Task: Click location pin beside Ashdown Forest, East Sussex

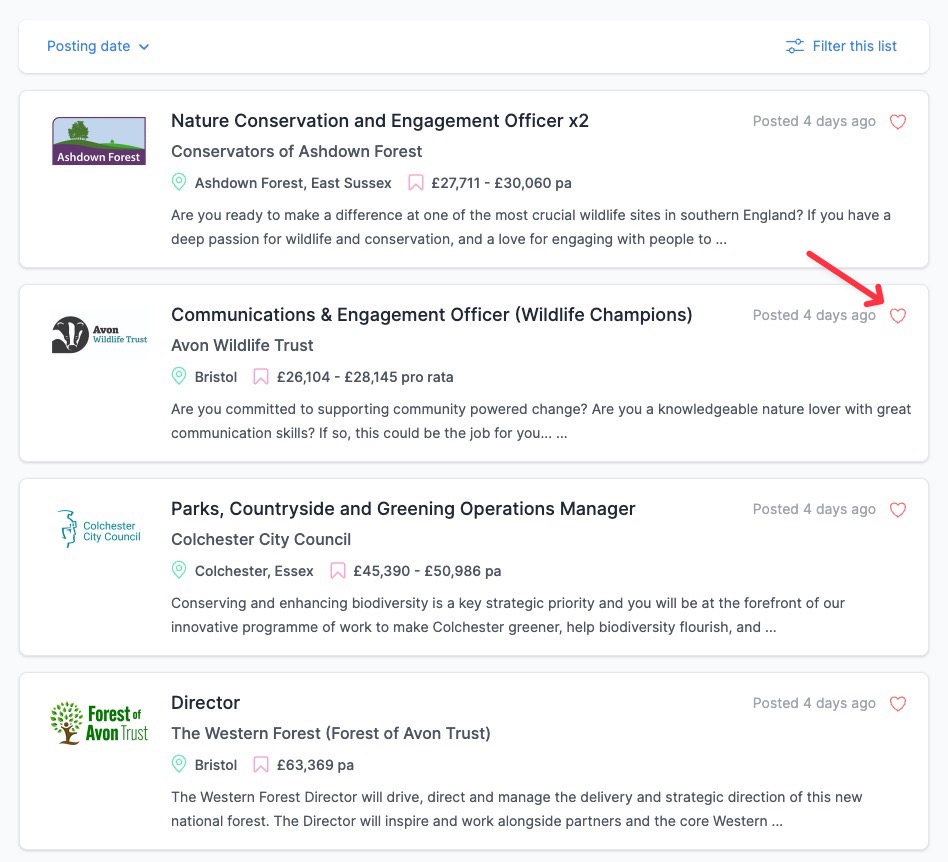Action: click(x=179, y=182)
